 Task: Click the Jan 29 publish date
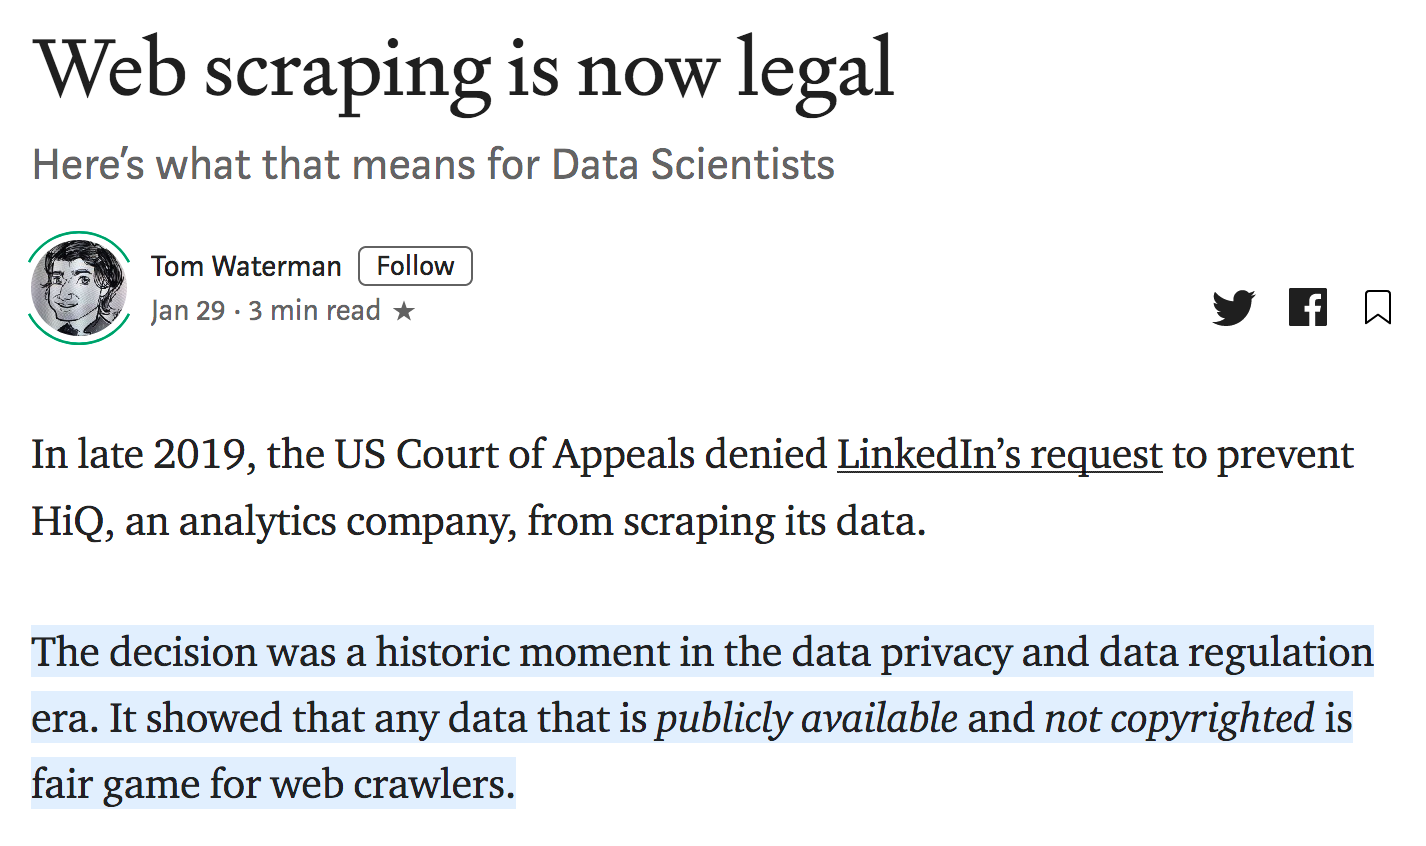click(188, 311)
